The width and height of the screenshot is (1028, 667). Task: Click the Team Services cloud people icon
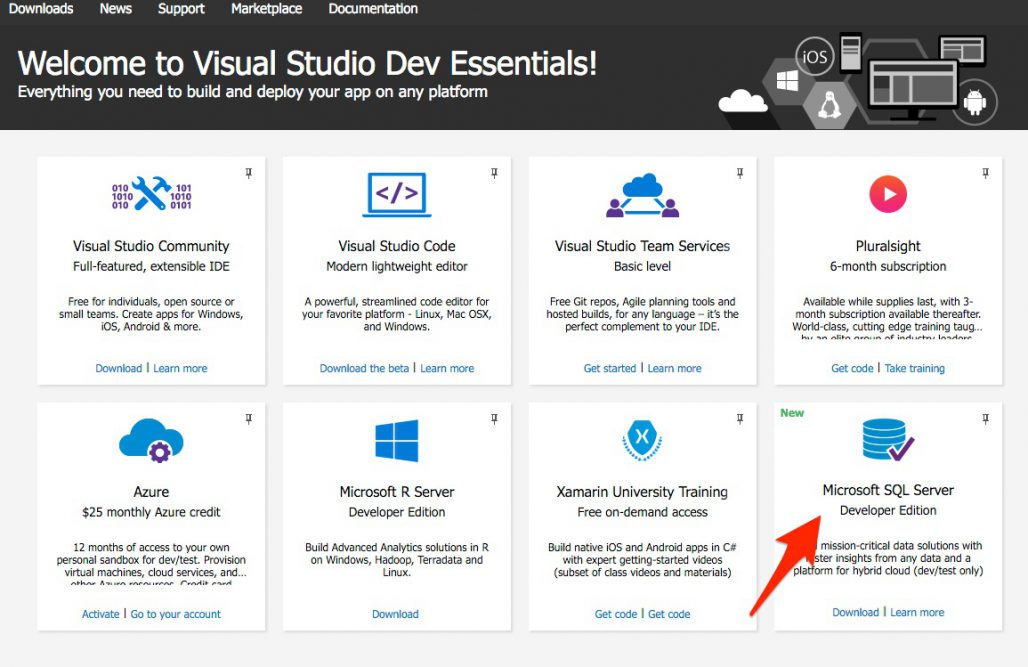(642, 195)
